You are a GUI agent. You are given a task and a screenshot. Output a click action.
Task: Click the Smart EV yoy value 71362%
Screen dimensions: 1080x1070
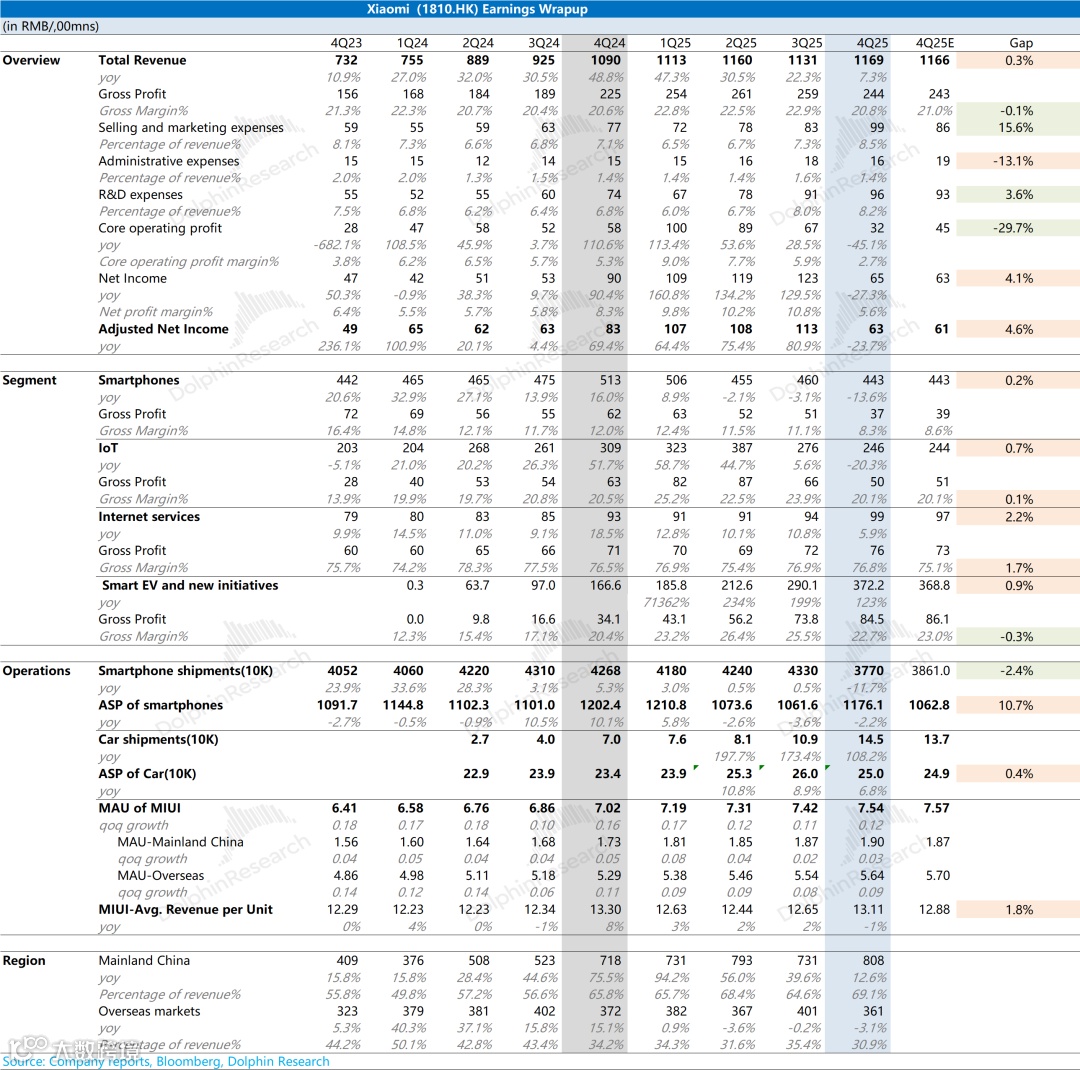(667, 602)
